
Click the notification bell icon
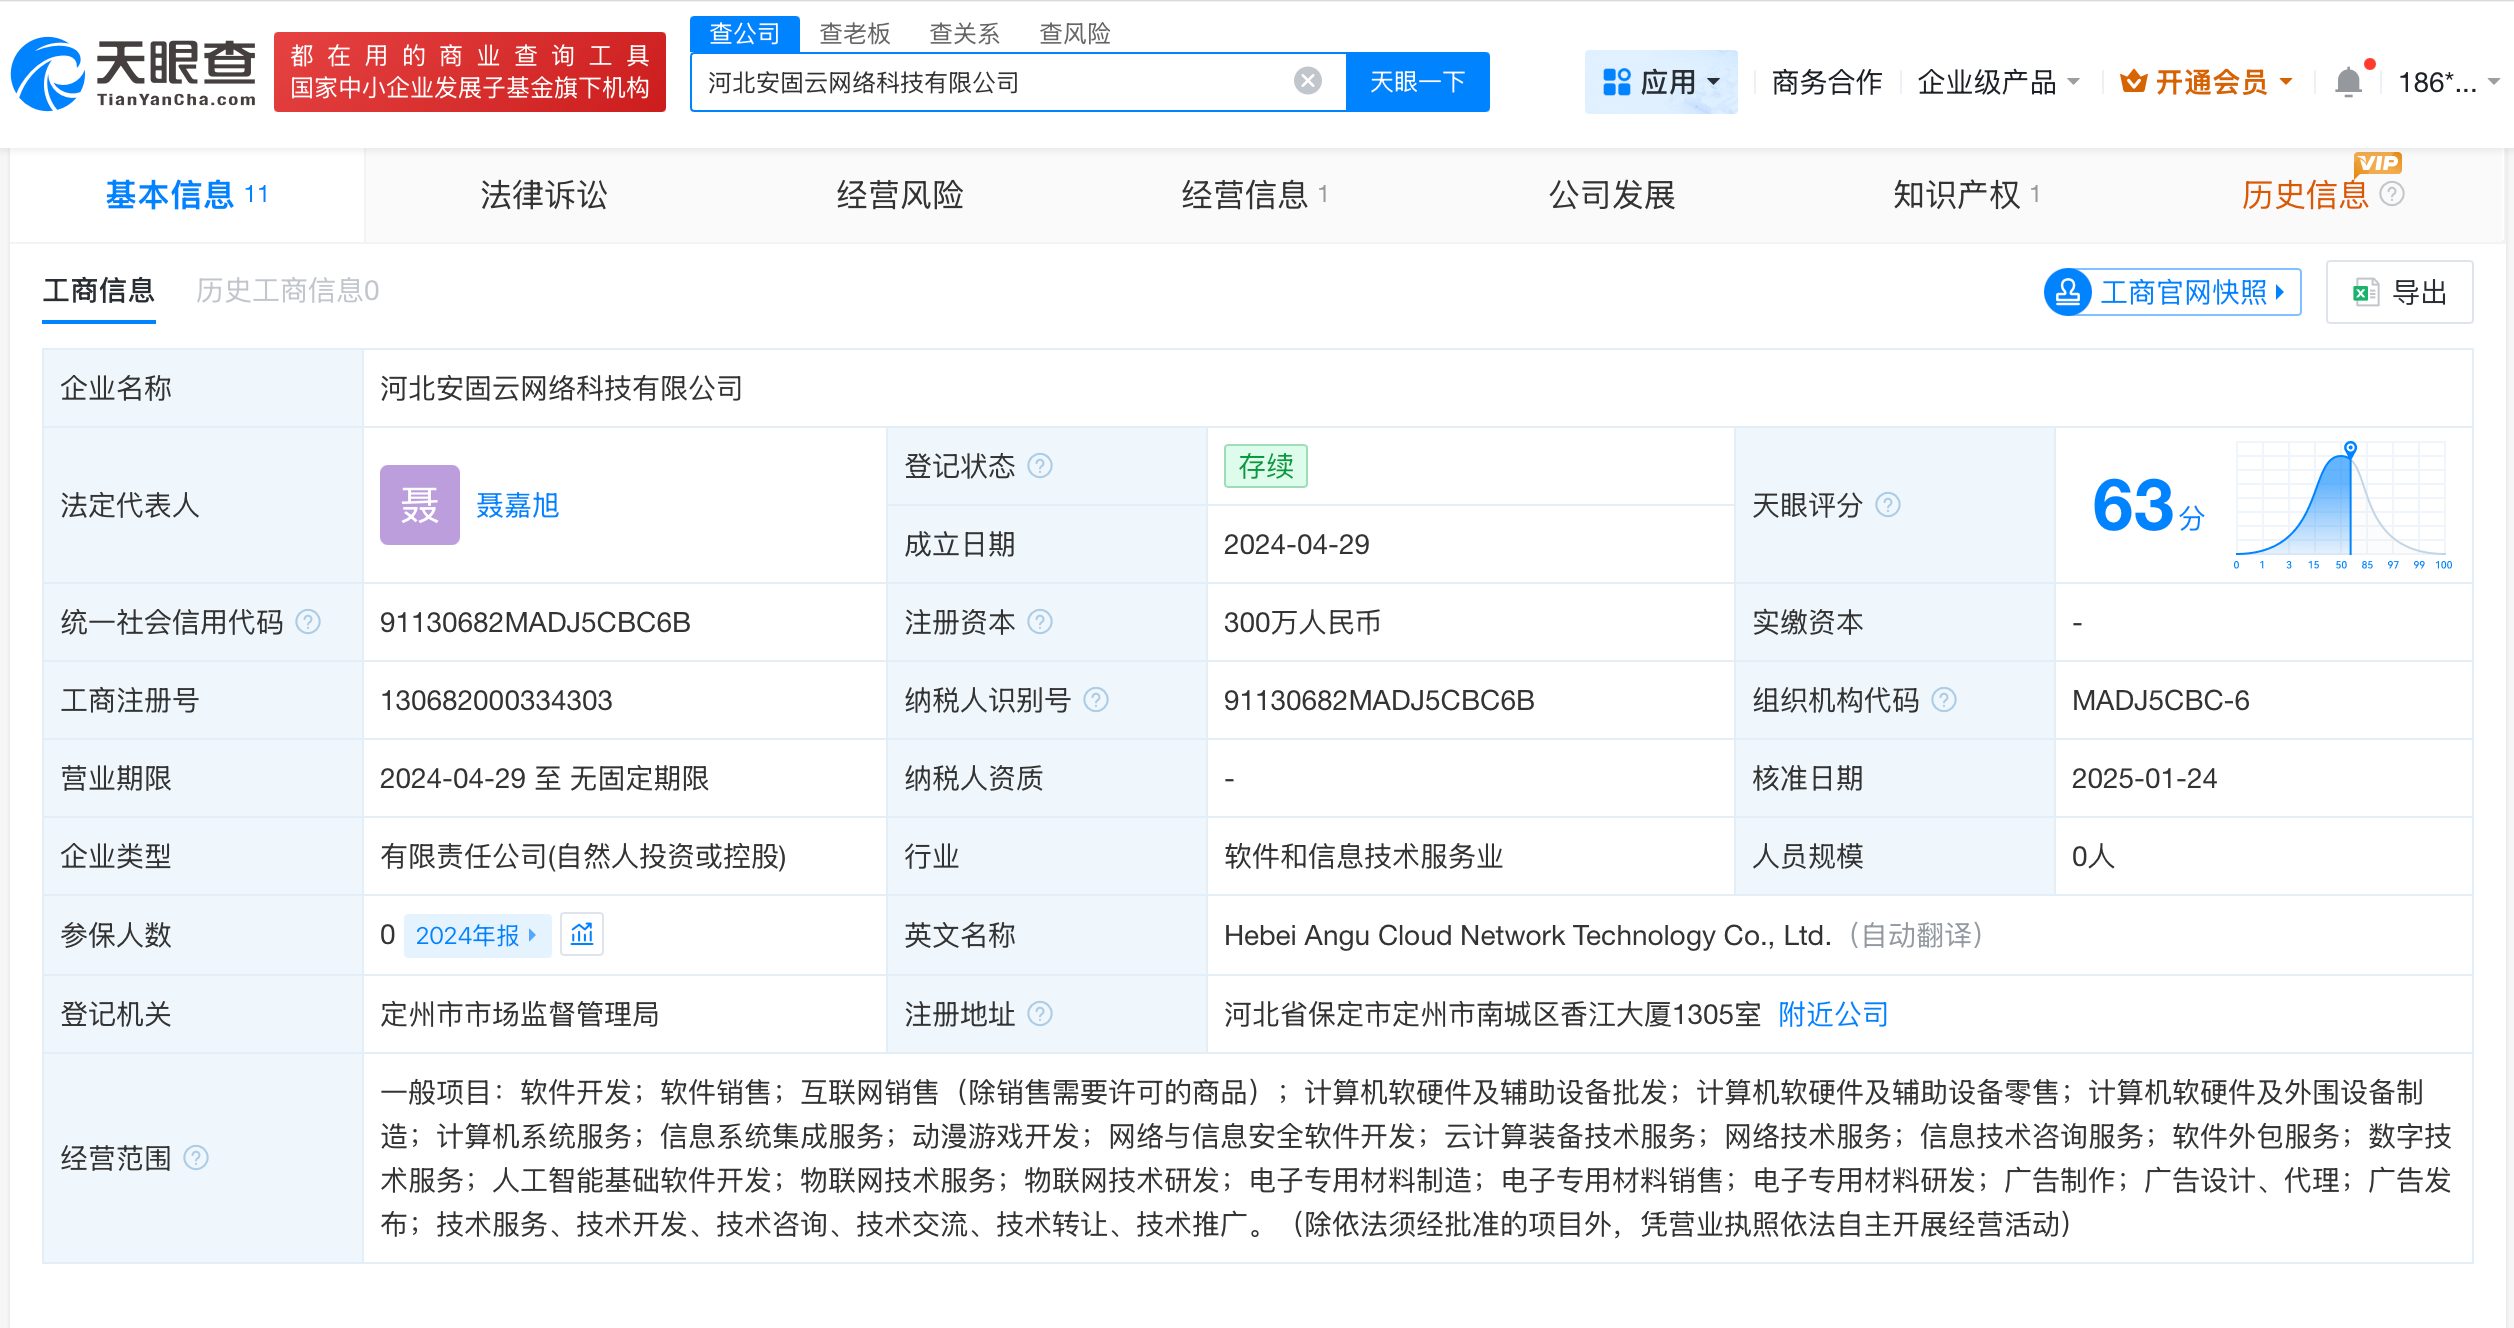(x=2348, y=82)
